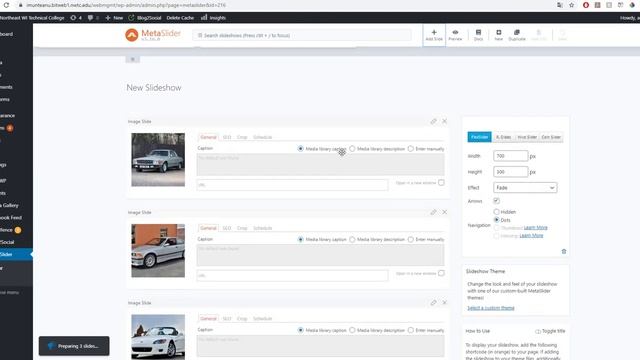Select second slide Enter manually radio
Viewport: 640px width, 360px height.
tap(411, 240)
